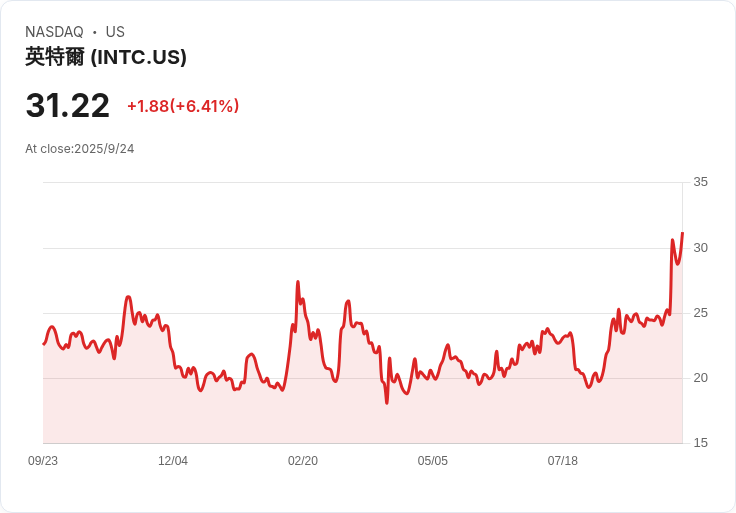Click the 20 value on price axis
The image size is (736, 513).
click(x=701, y=378)
